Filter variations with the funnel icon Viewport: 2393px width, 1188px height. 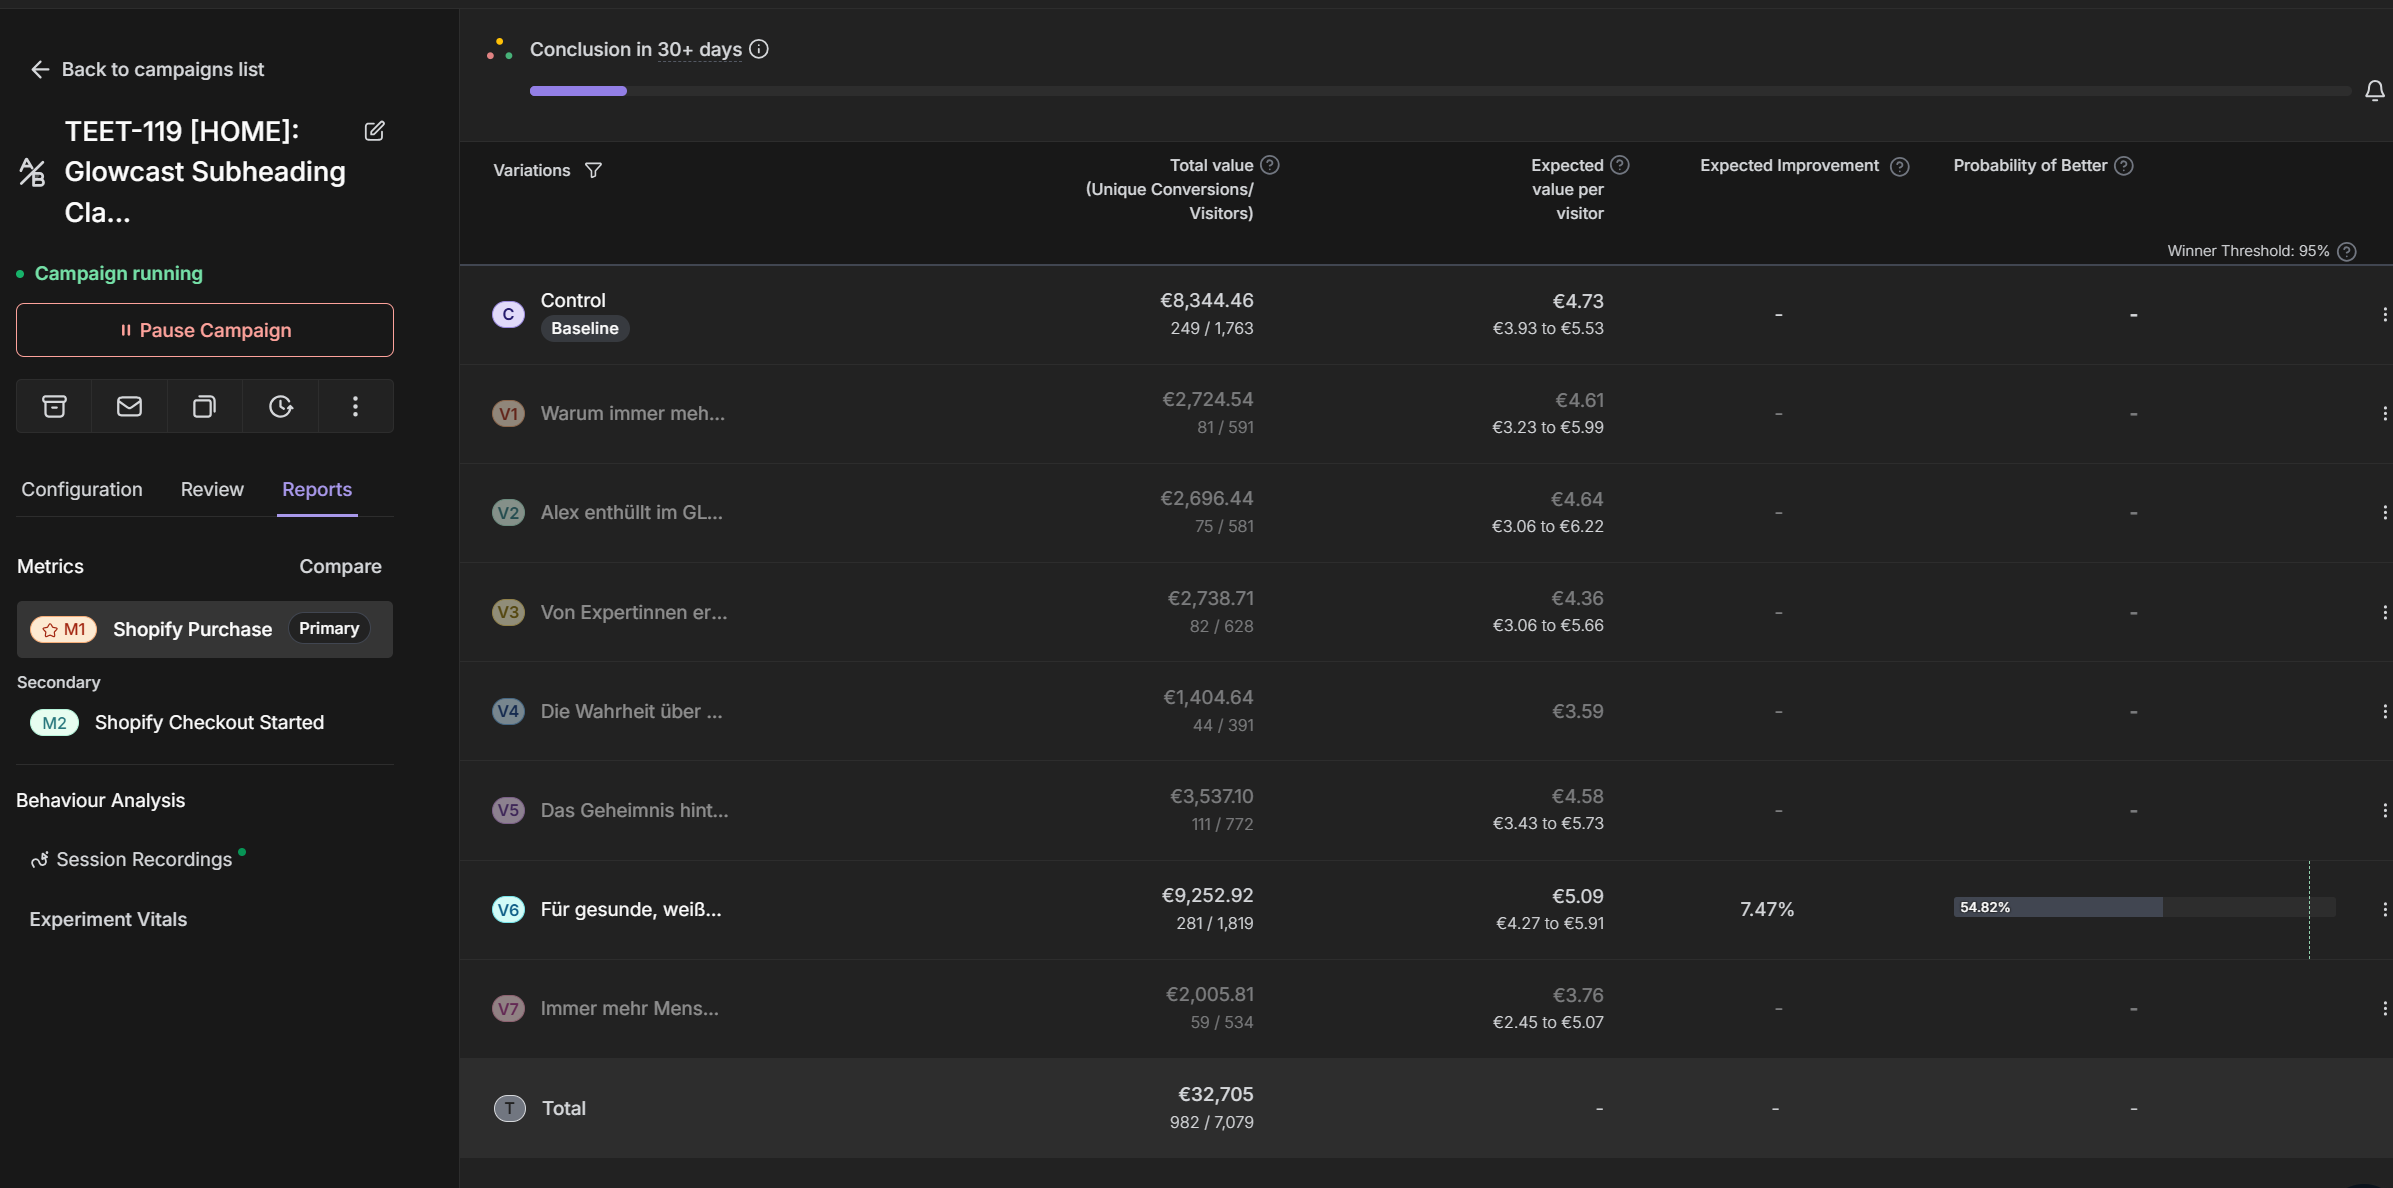[593, 170]
